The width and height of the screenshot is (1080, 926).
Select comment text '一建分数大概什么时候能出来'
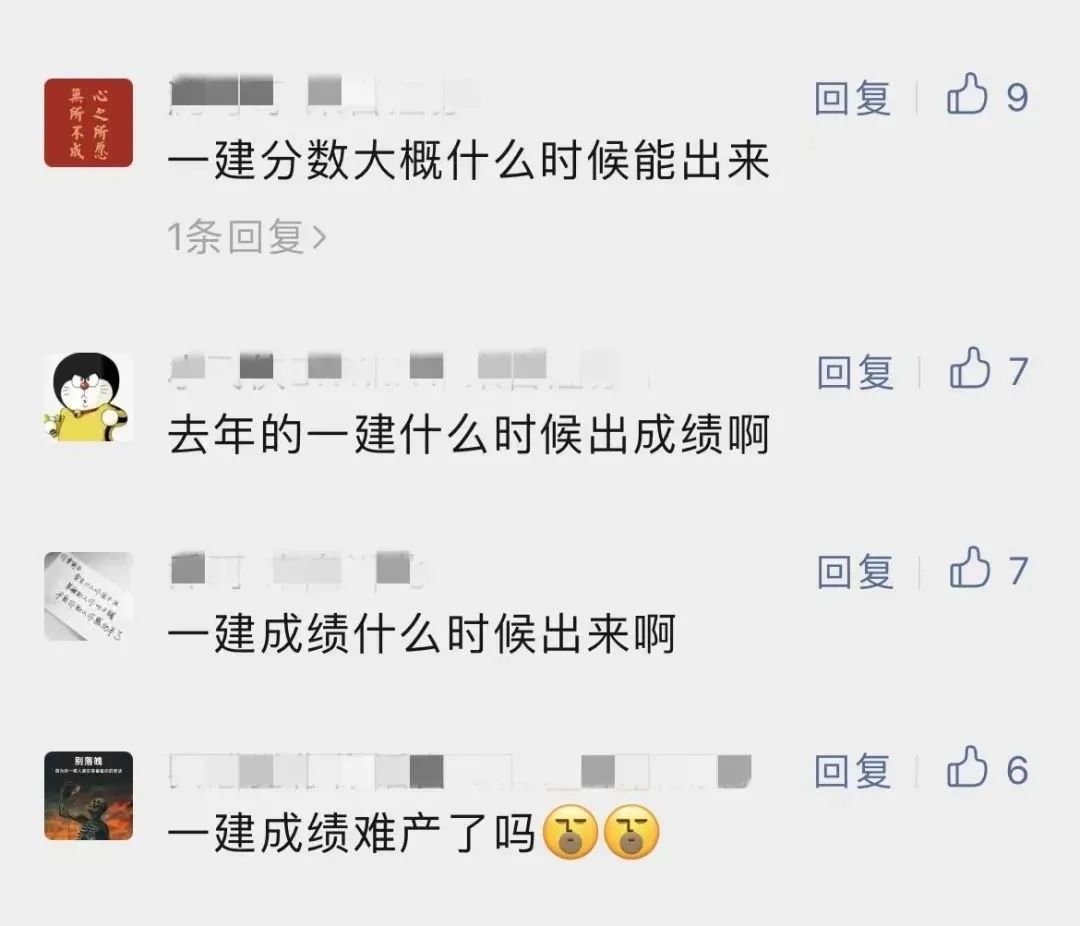point(468,161)
